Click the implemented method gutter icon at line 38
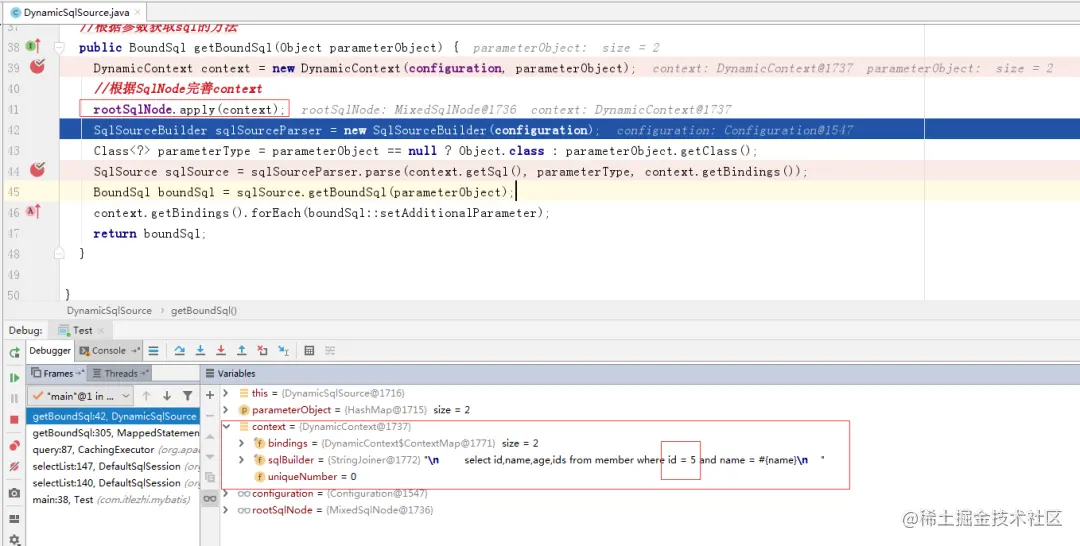Screen dimensions: 1080x546 pyautogui.click(x=32, y=47)
